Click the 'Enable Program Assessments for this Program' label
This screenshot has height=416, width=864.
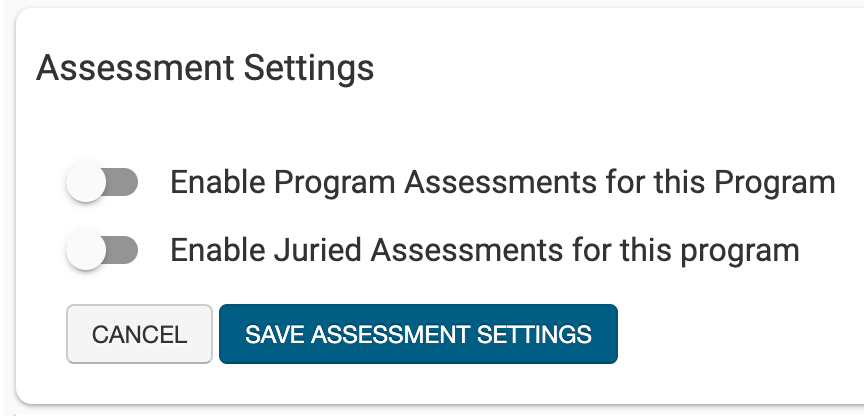click(x=502, y=183)
